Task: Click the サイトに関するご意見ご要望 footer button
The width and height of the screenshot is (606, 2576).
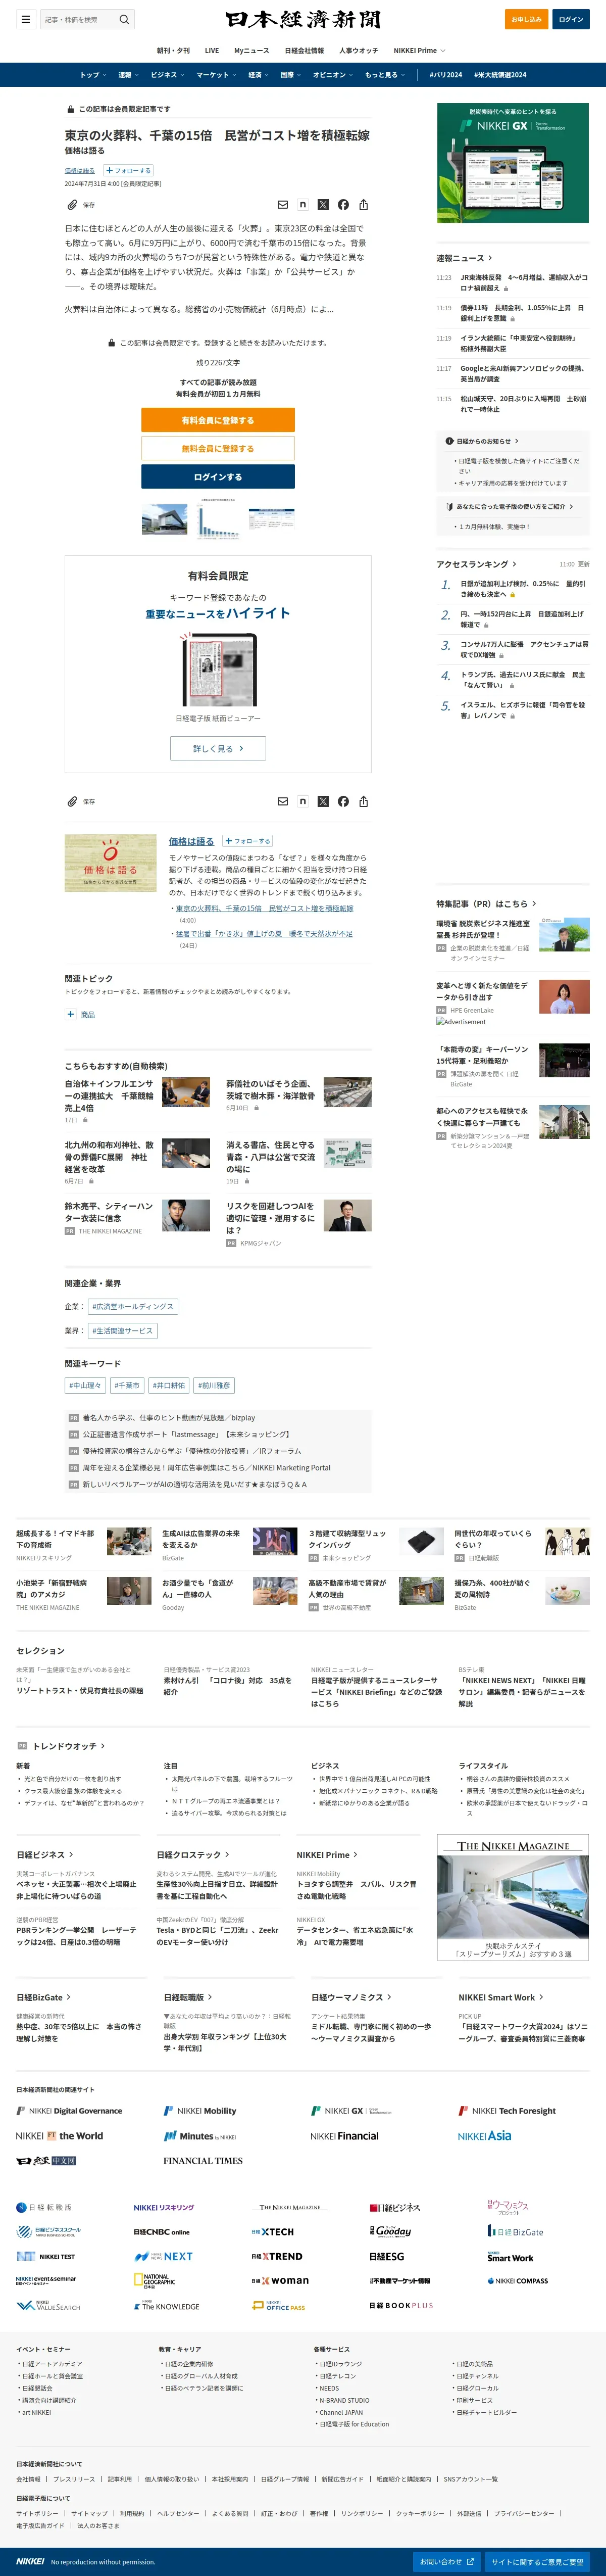Action: [537, 2562]
